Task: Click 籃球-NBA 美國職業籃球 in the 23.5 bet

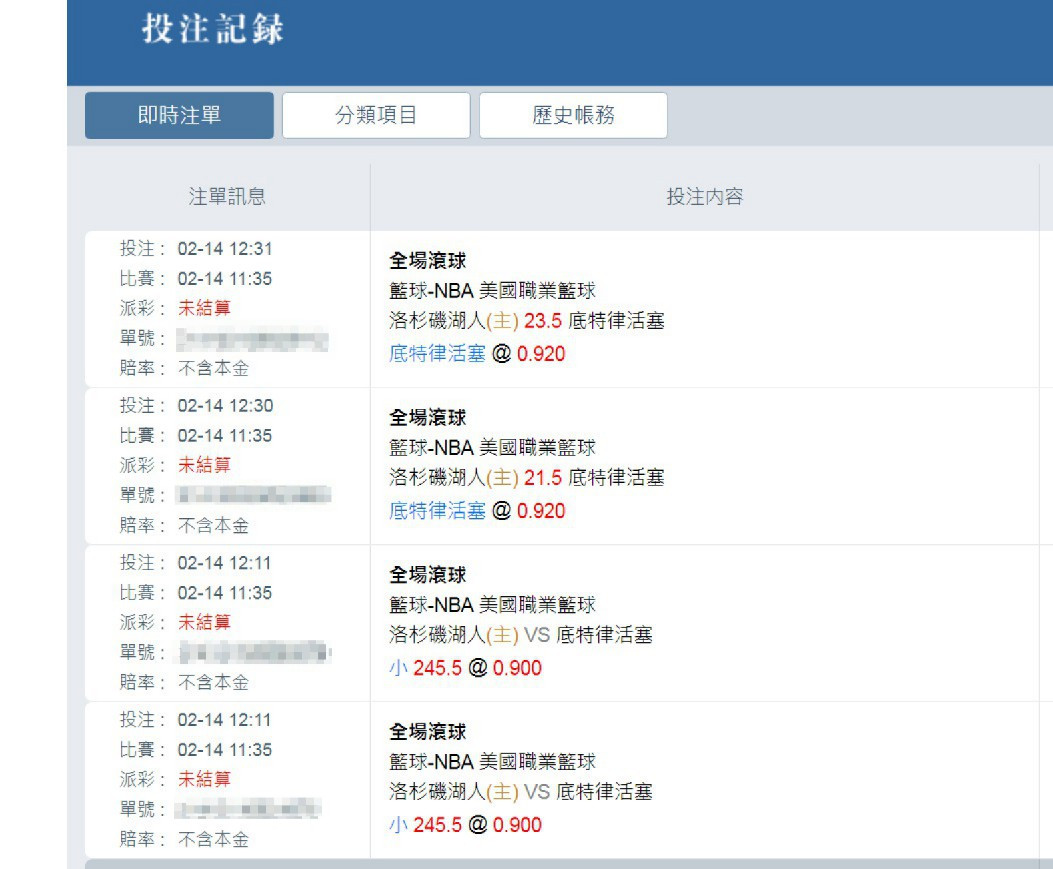Action: pyautogui.click(x=492, y=291)
